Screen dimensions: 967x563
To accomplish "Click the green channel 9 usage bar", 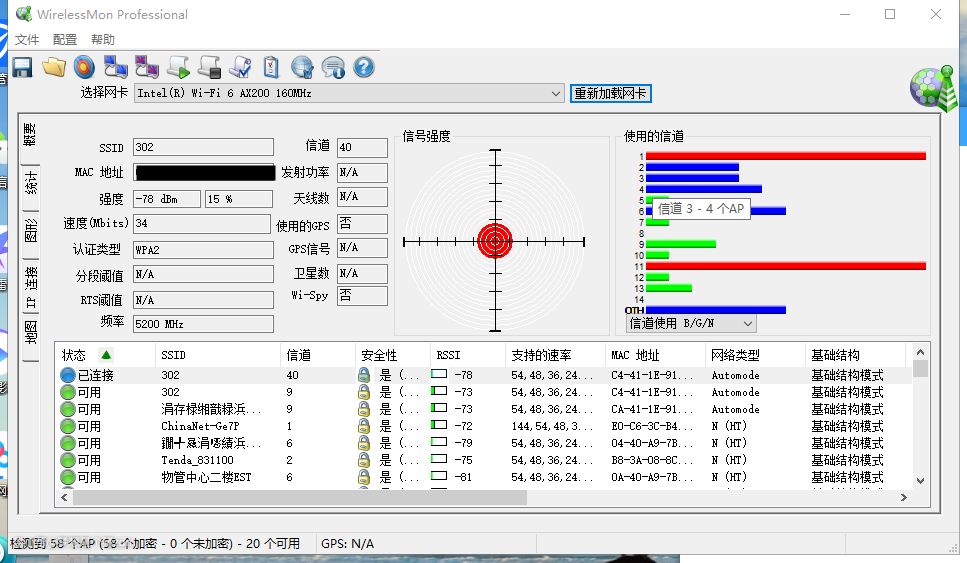I will tap(681, 244).
